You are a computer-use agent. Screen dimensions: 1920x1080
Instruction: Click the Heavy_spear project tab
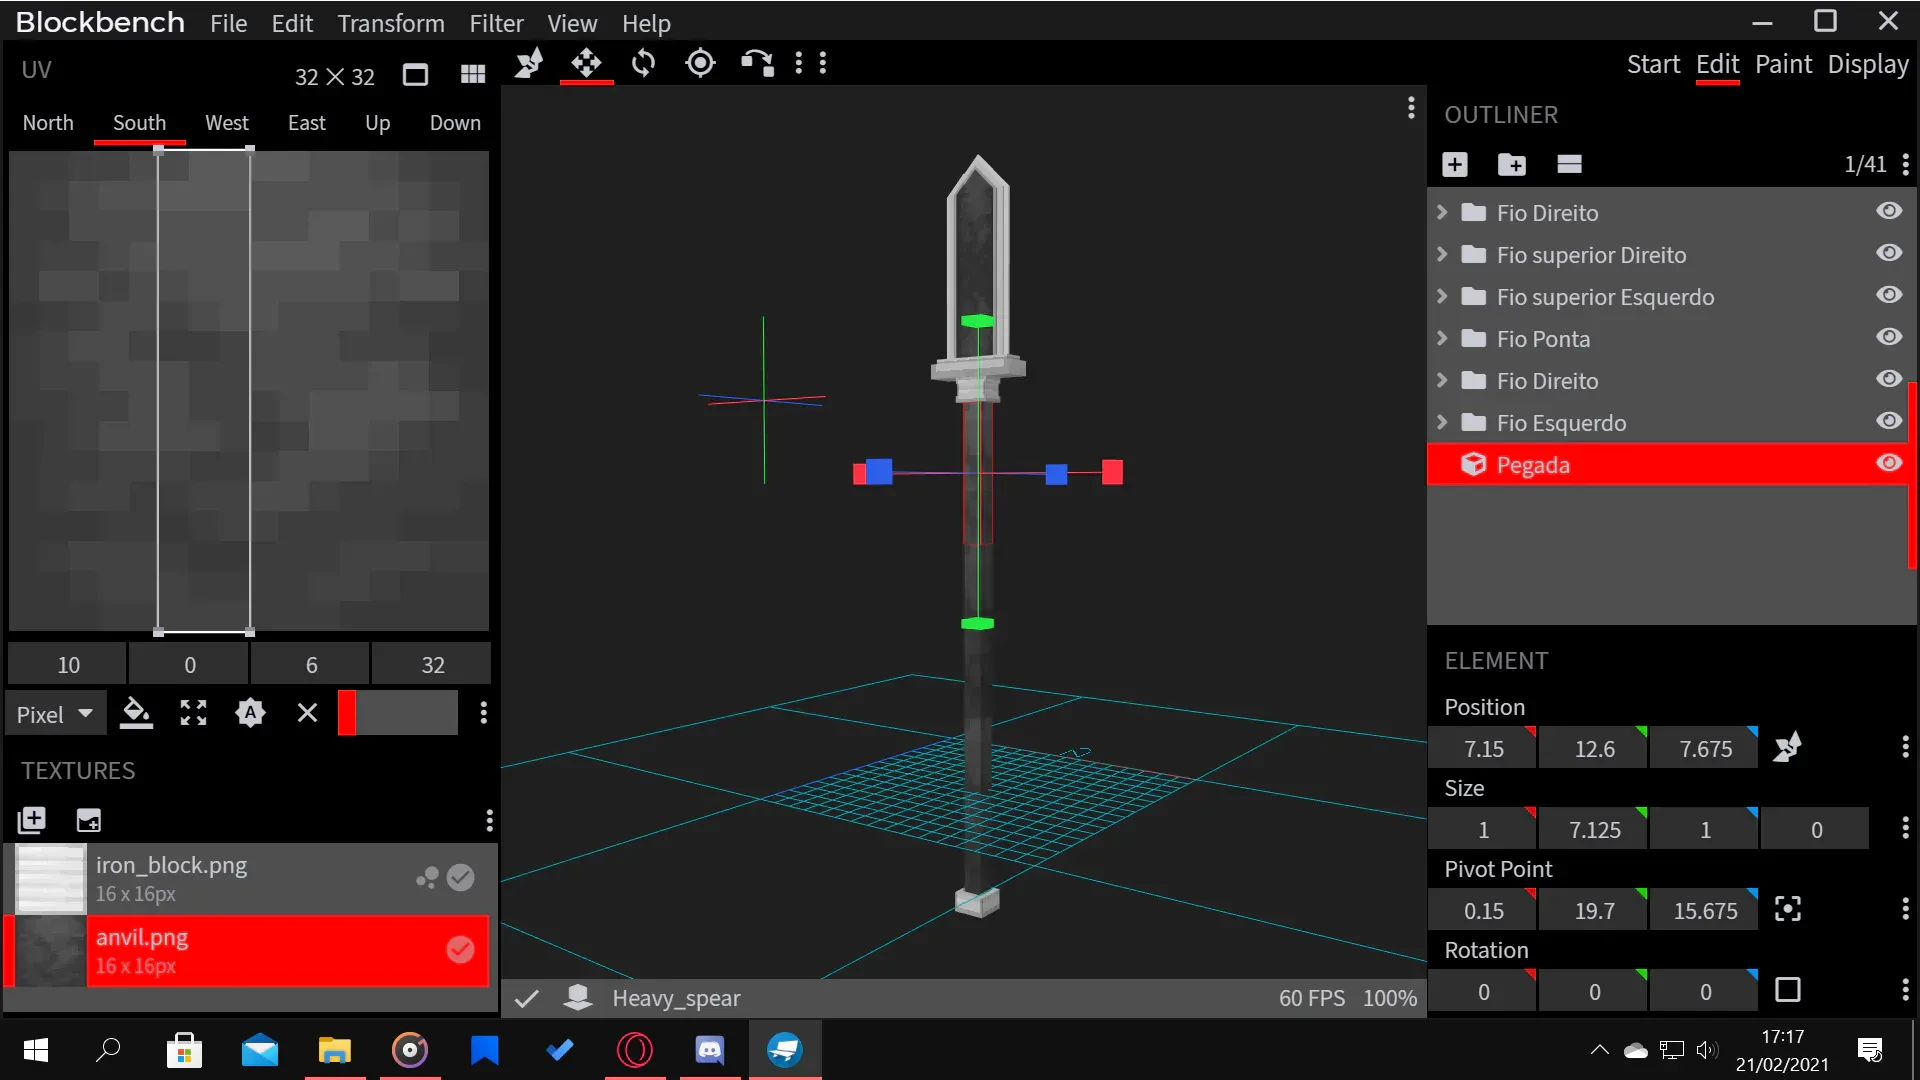point(676,998)
